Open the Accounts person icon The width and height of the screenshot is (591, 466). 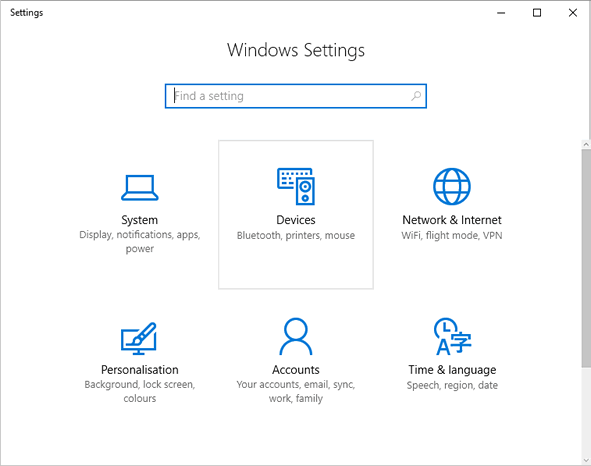[296, 336]
